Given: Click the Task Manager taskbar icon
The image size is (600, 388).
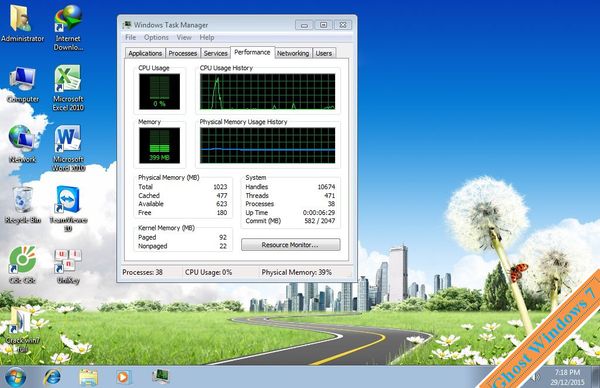Looking at the screenshot, I should (x=160, y=377).
